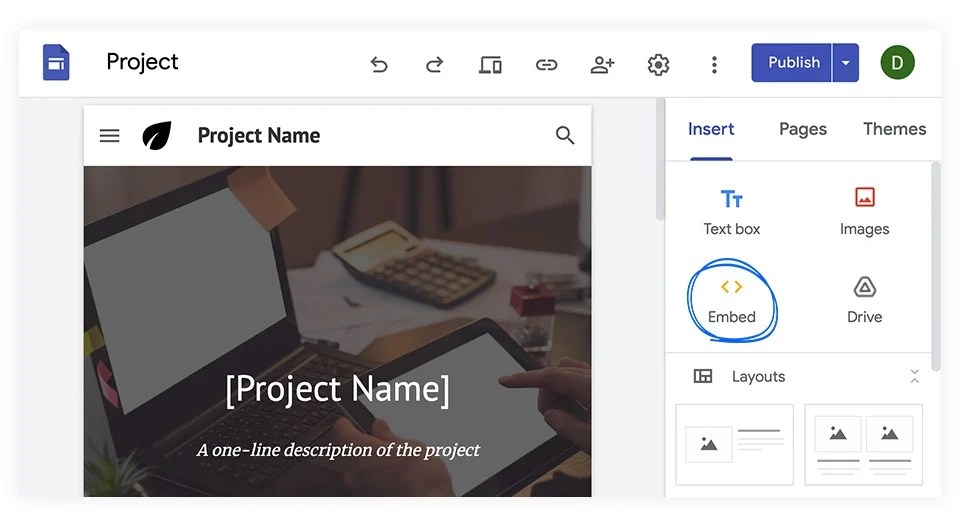
Task: Redo the last action
Action: tap(434, 64)
